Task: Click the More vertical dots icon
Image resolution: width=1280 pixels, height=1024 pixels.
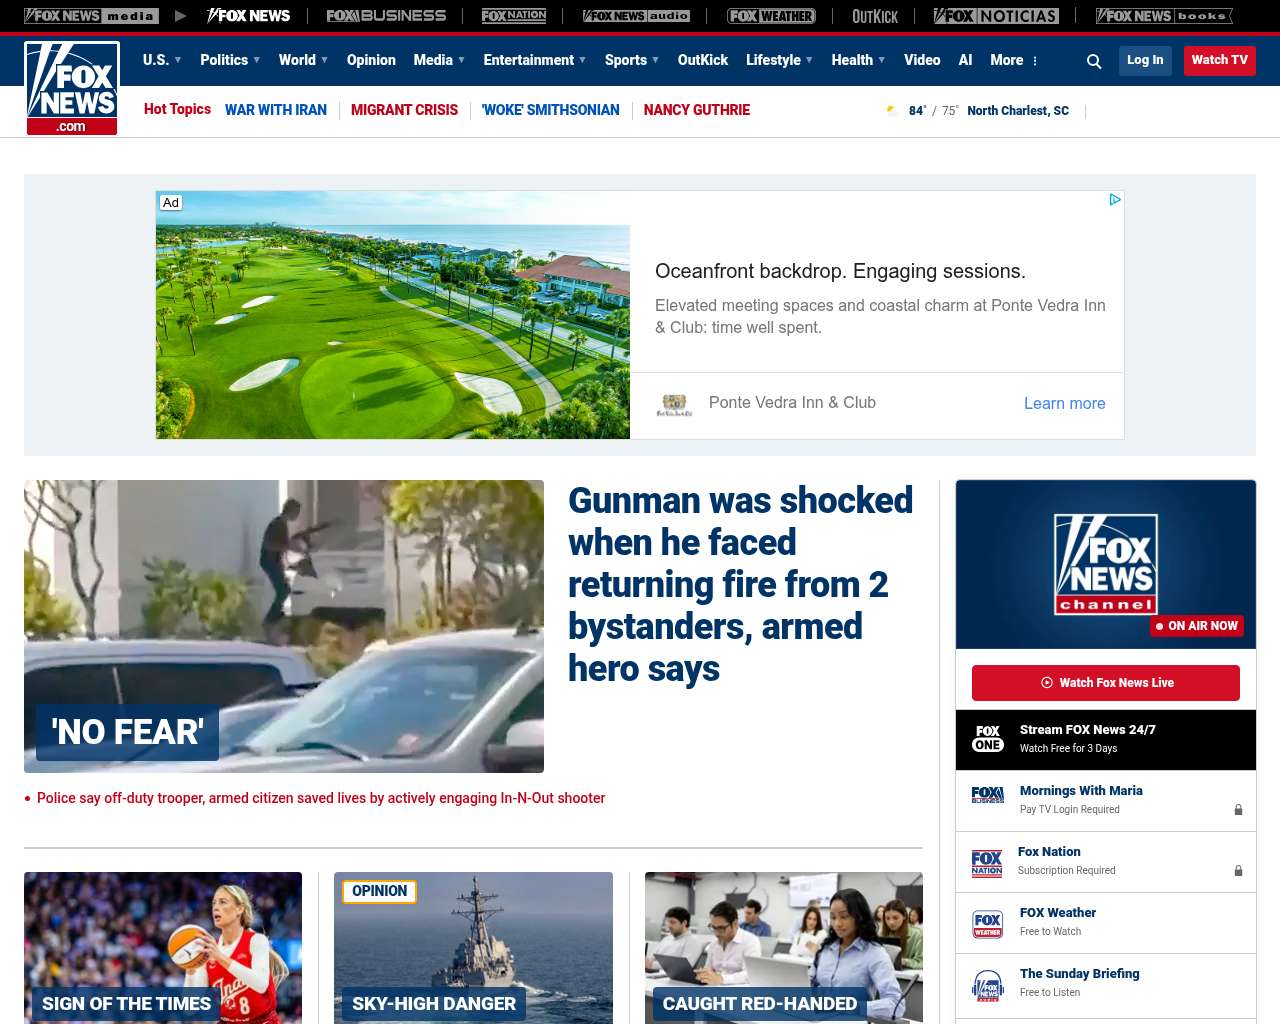Action: click(1035, 61)
